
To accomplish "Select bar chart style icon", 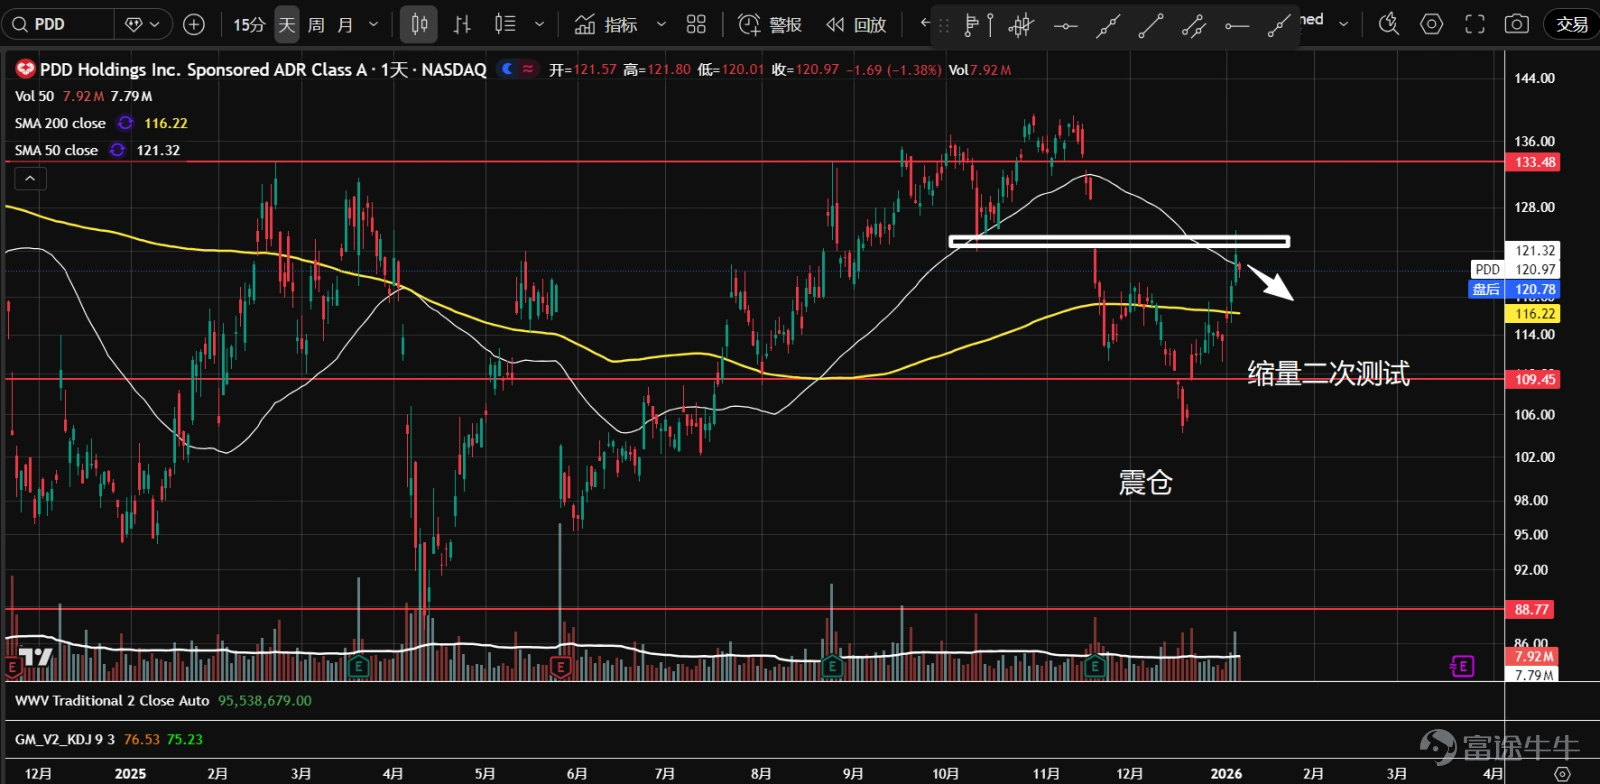I will tap(462, 24).
